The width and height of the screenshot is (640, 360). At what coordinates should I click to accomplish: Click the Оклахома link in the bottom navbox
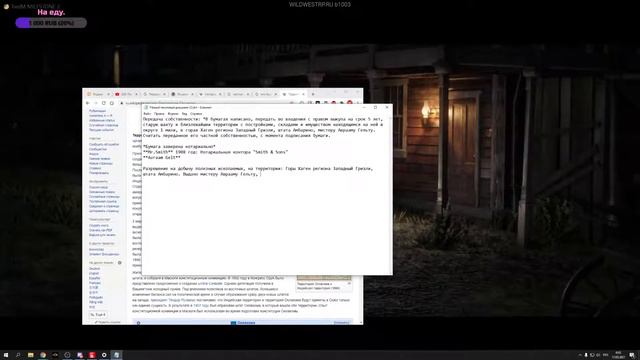[x=246, y=322]
